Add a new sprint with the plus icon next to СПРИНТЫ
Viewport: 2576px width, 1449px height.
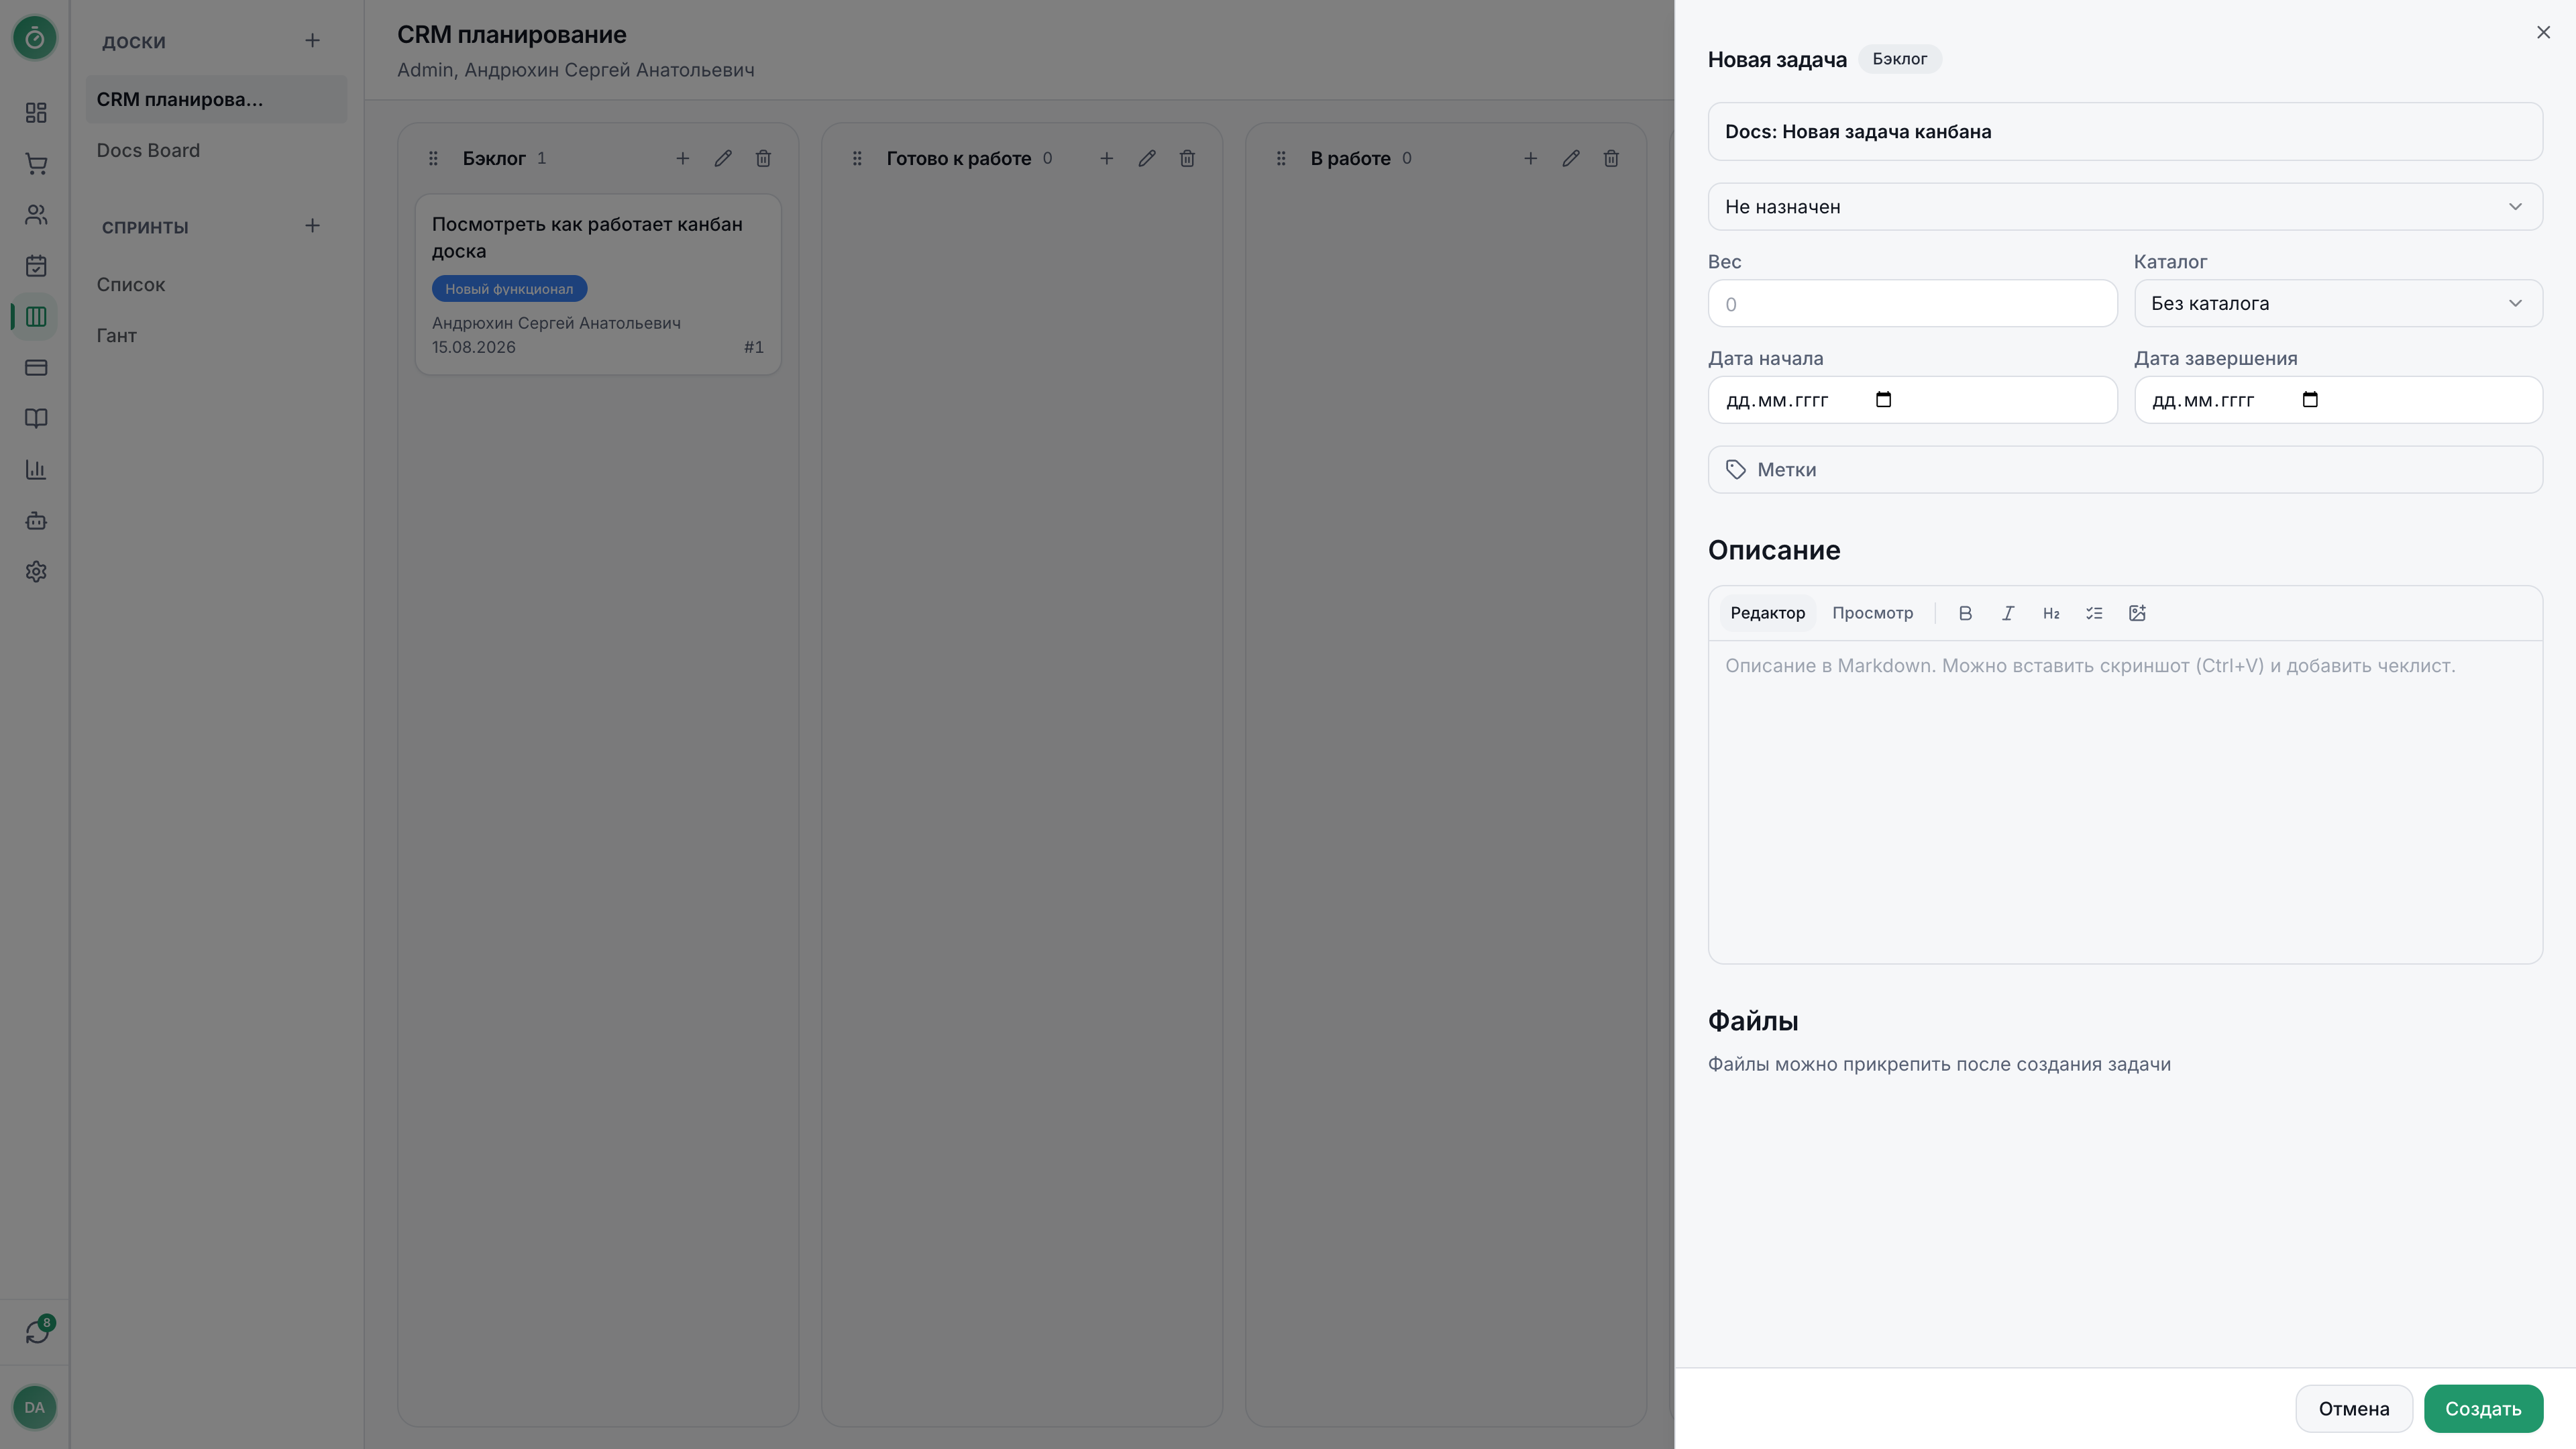(x=312, y=226)
